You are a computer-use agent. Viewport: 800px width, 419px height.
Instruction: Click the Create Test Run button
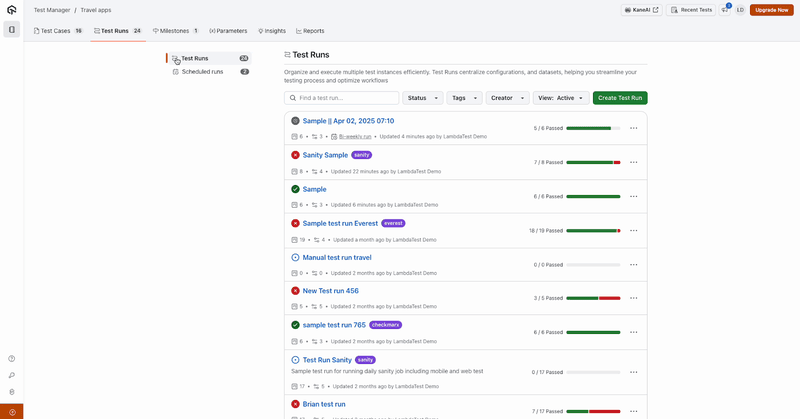click(620, 98)
